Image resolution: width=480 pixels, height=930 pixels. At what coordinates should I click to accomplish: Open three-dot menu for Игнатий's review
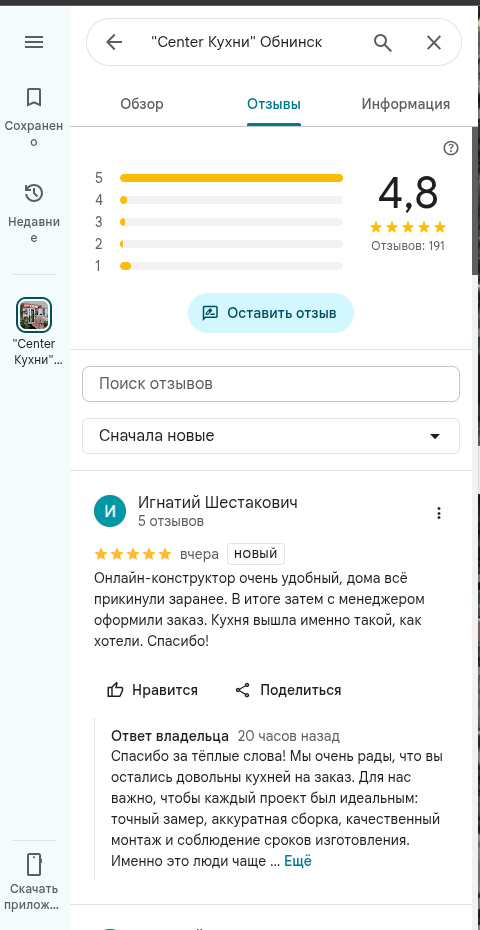click(439, 513)
